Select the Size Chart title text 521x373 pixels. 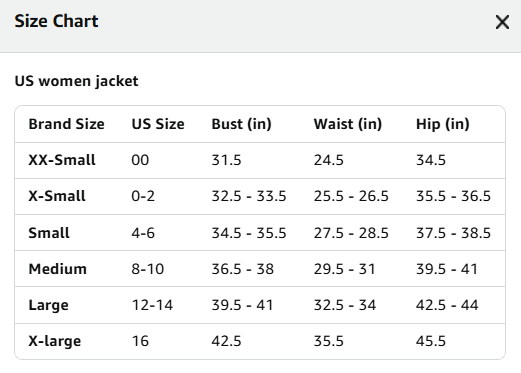click(56, 21)
